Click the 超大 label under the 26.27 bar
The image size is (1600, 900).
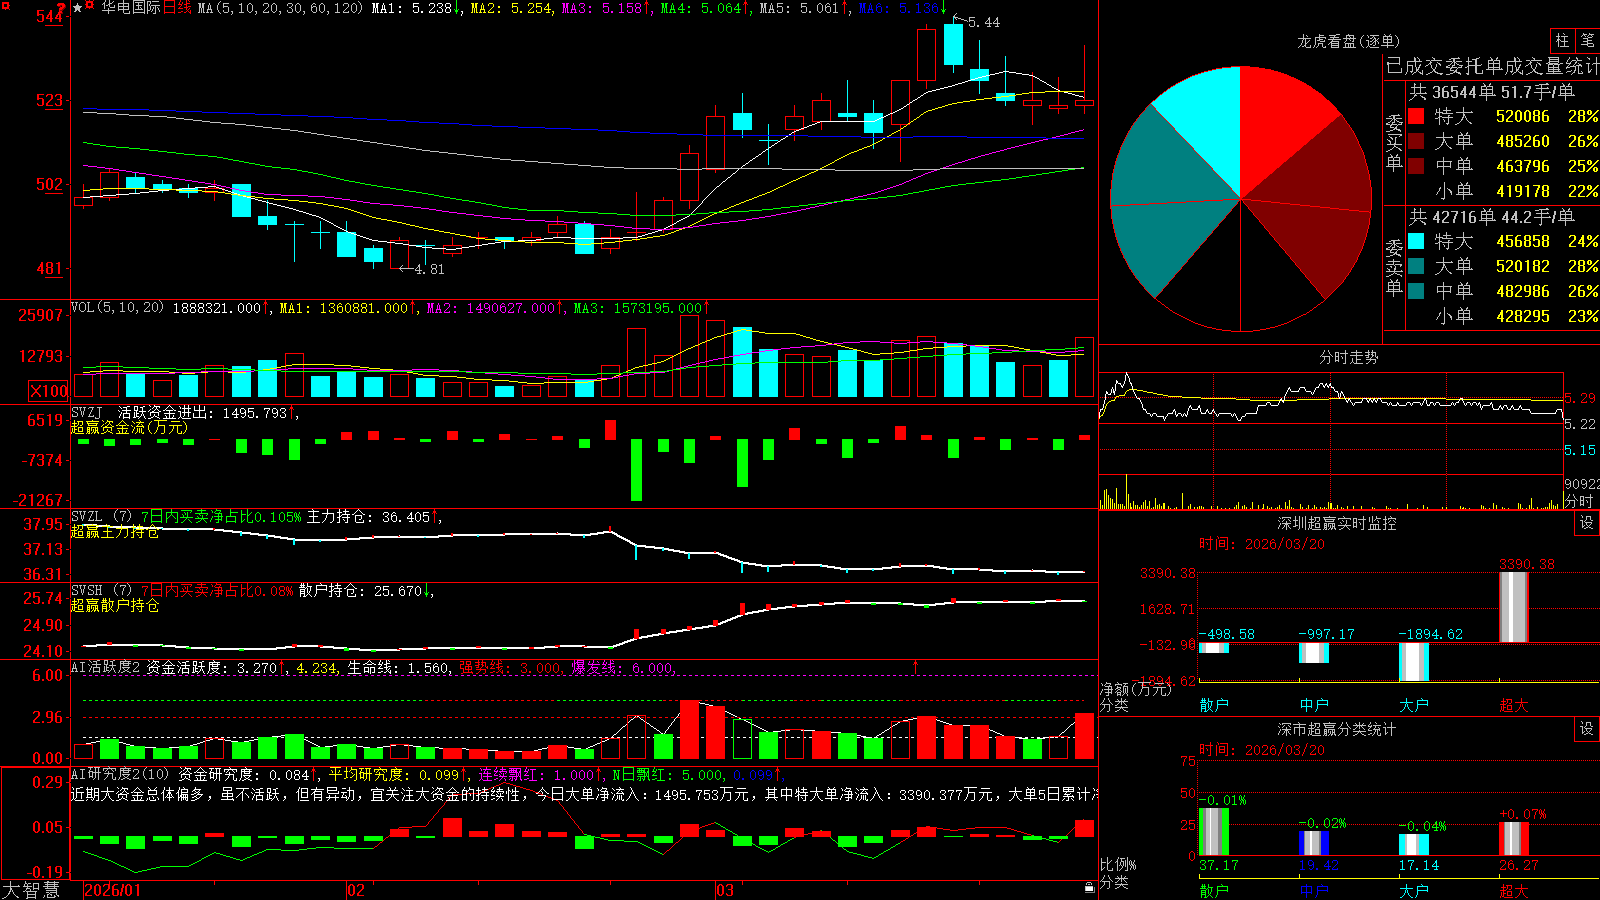coord(1514,891)
